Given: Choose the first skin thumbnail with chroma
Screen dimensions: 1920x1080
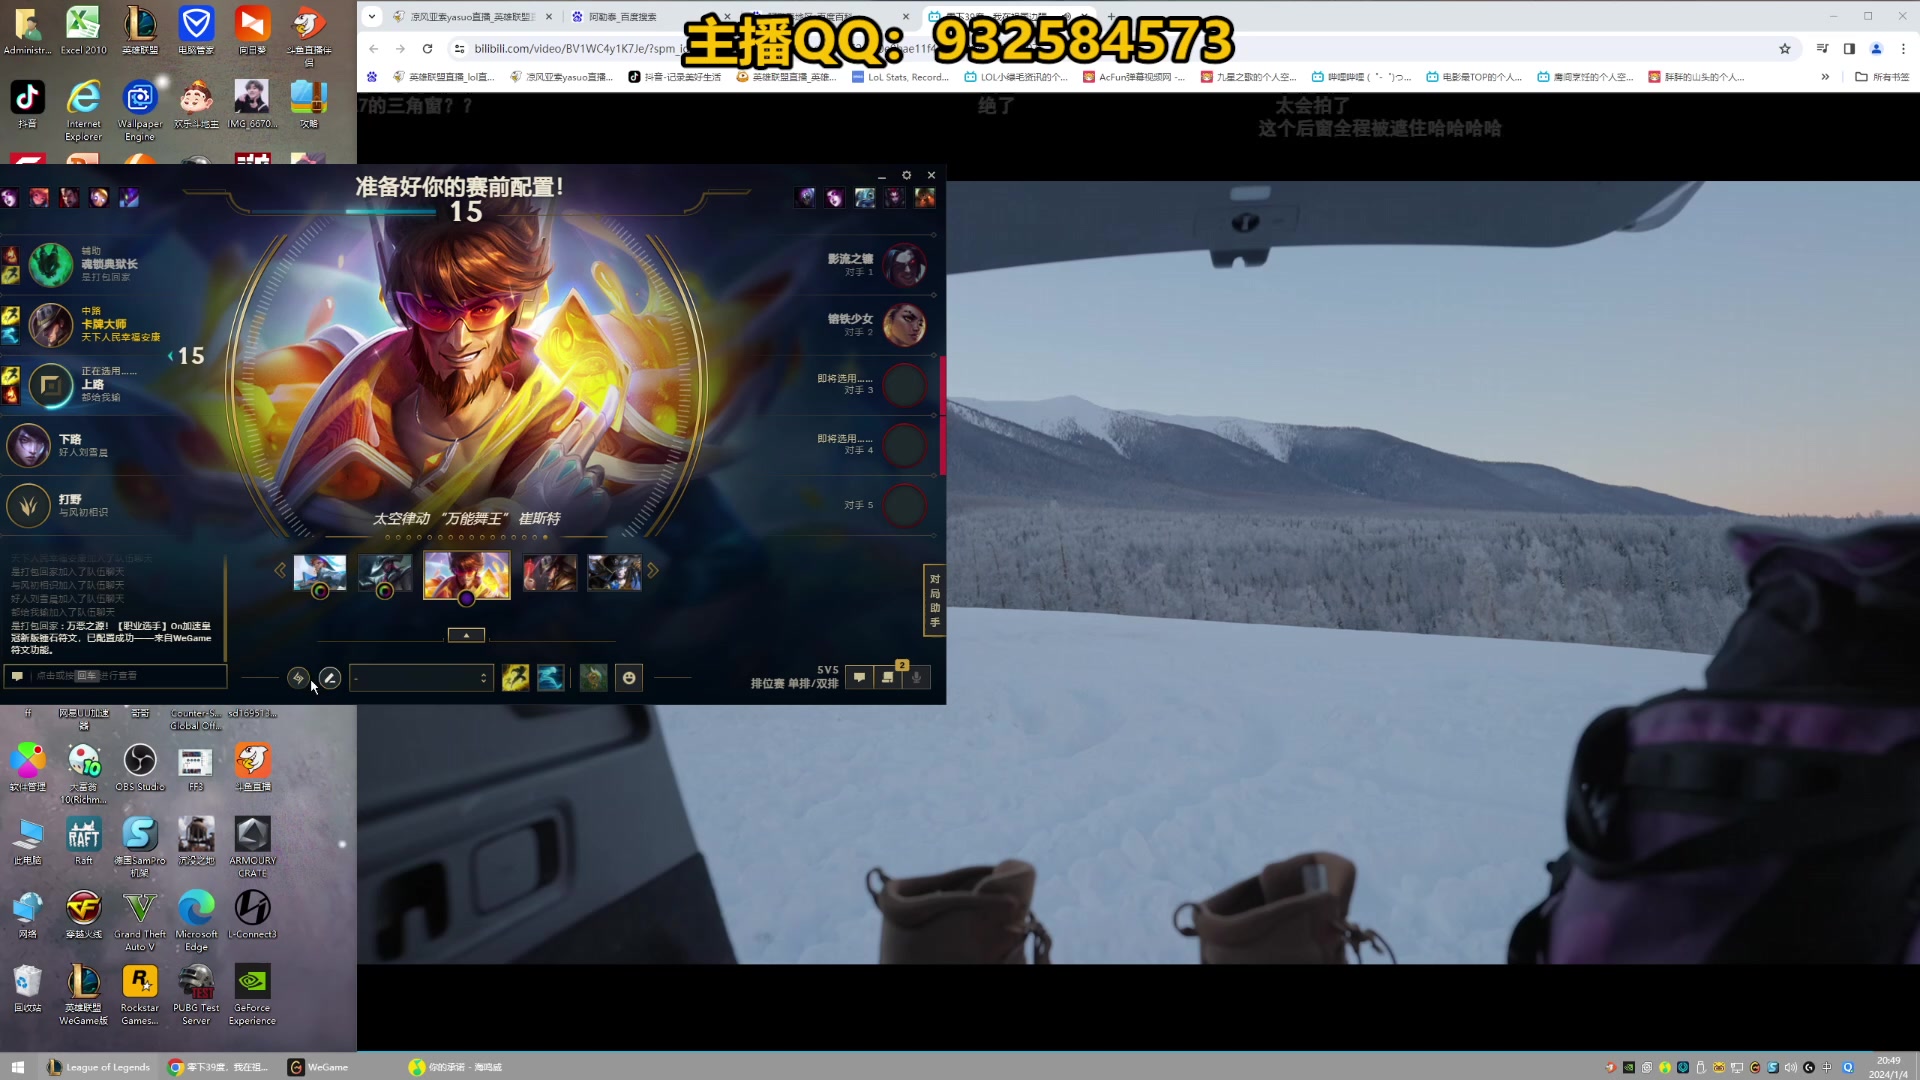Looking at the screenshot, I should point(320,572).
